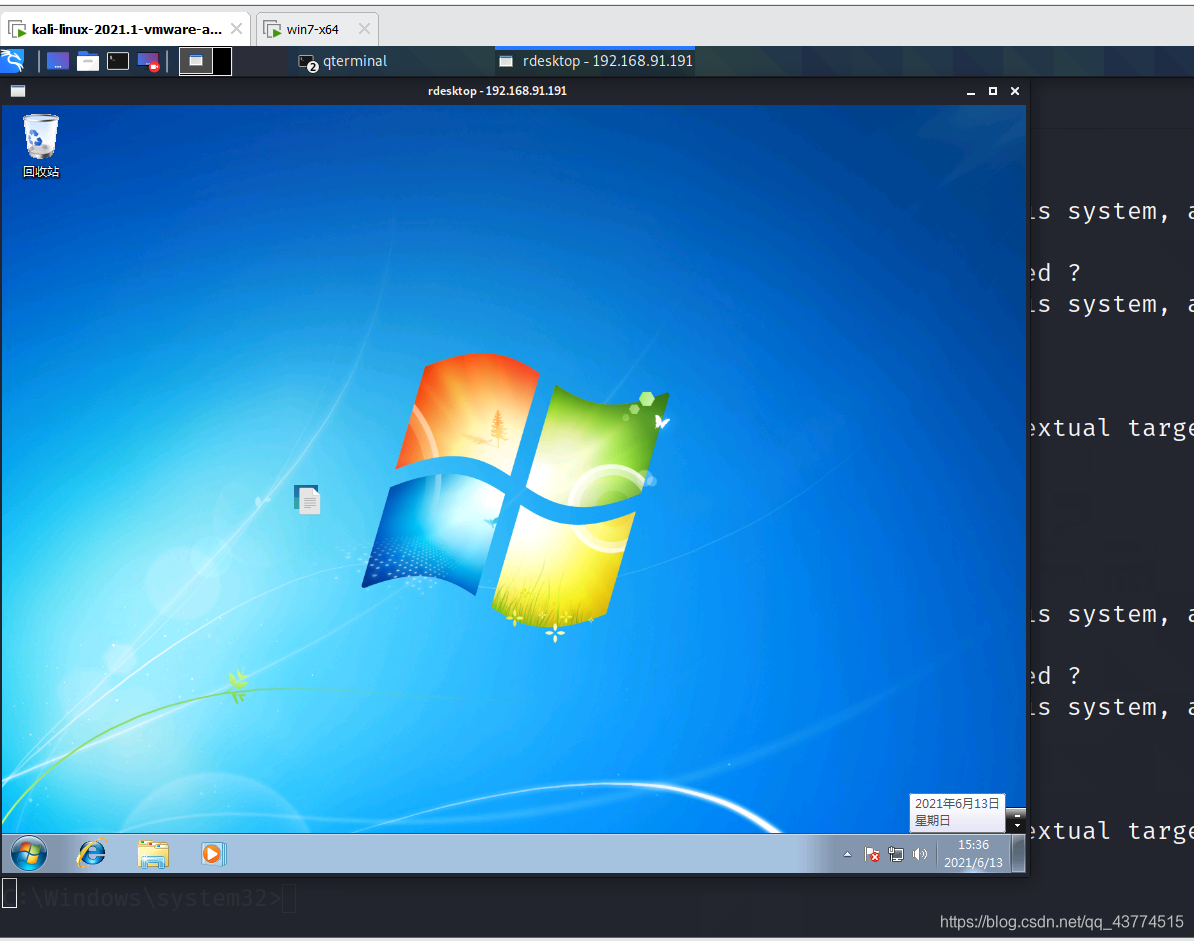1194x941 pixels.
Task: Open the Windows 7 Start menu
Action: pyautogui.click(x=29, y=854)
